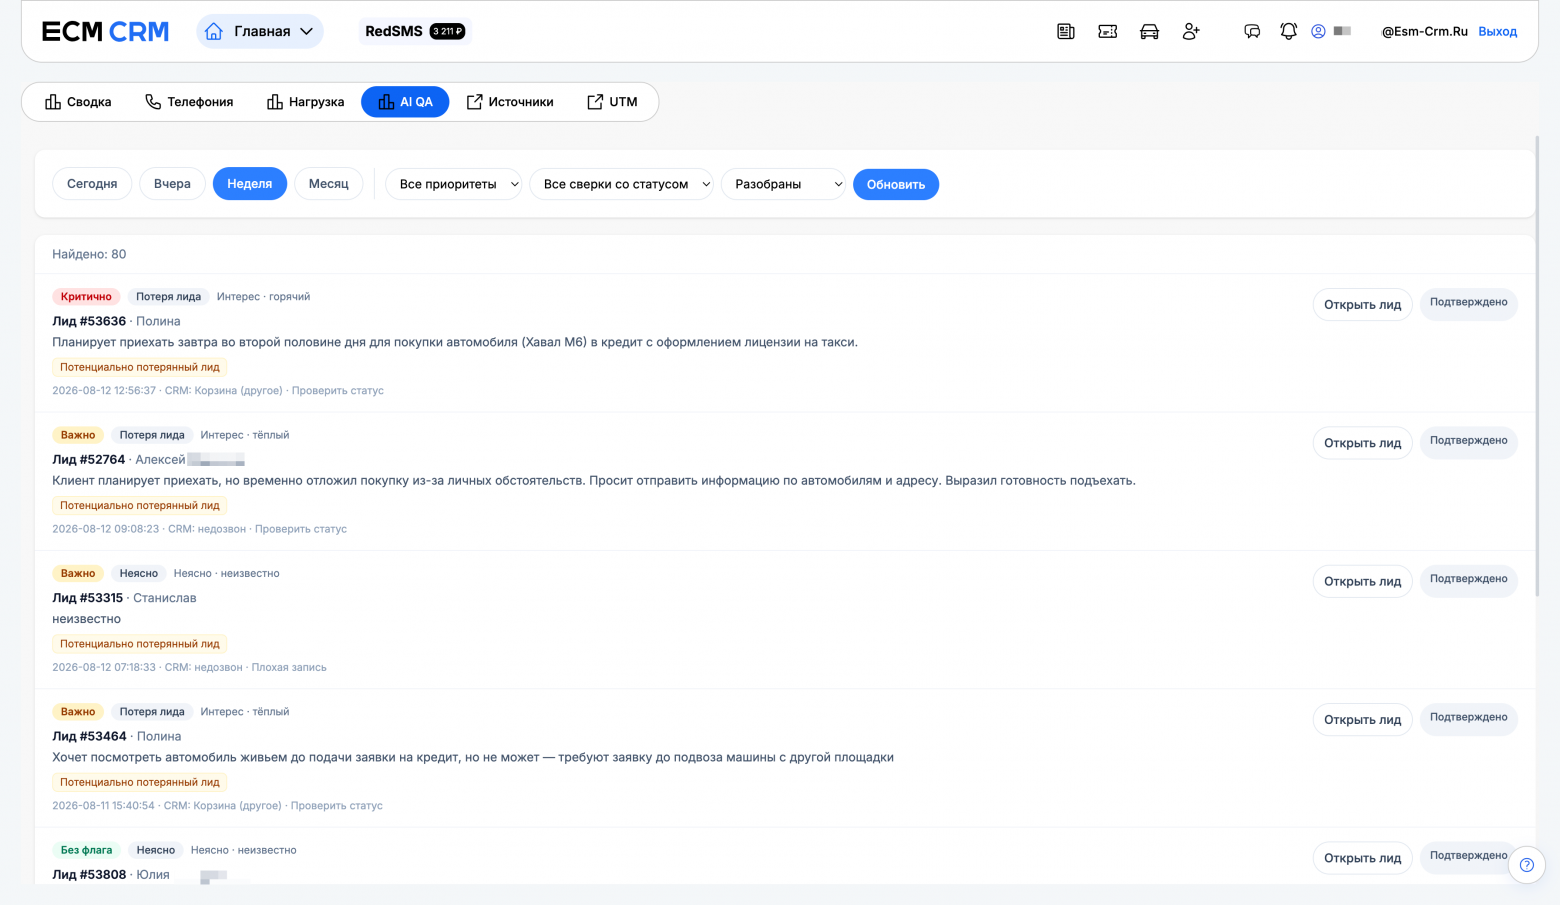Screen dimensions: 1560x905
Task: Click Подтверждено for lead #52764
Action: [x=1469, y=441]
